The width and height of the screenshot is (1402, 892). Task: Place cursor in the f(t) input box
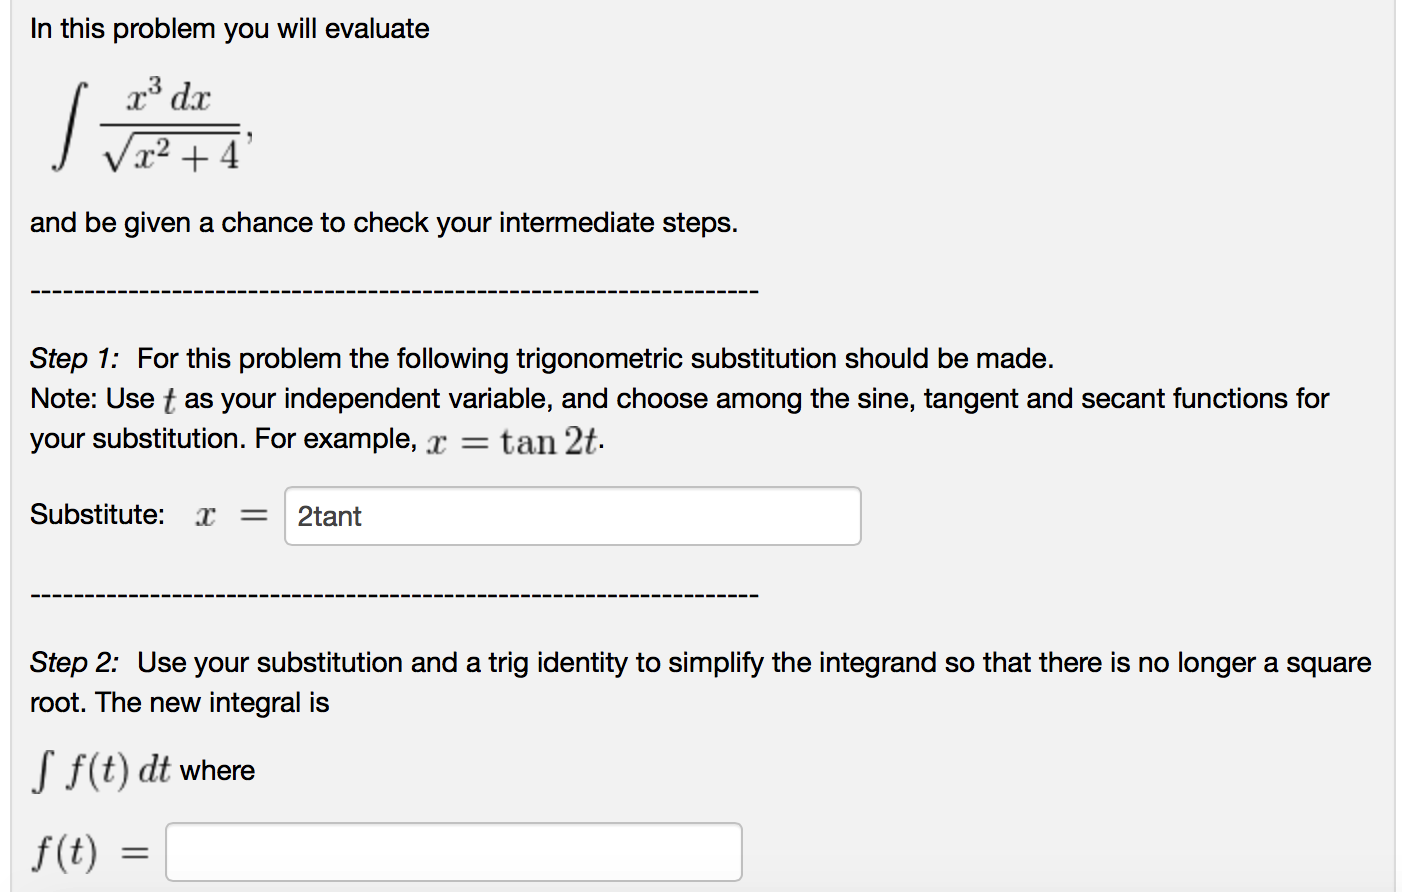(452, 851)
